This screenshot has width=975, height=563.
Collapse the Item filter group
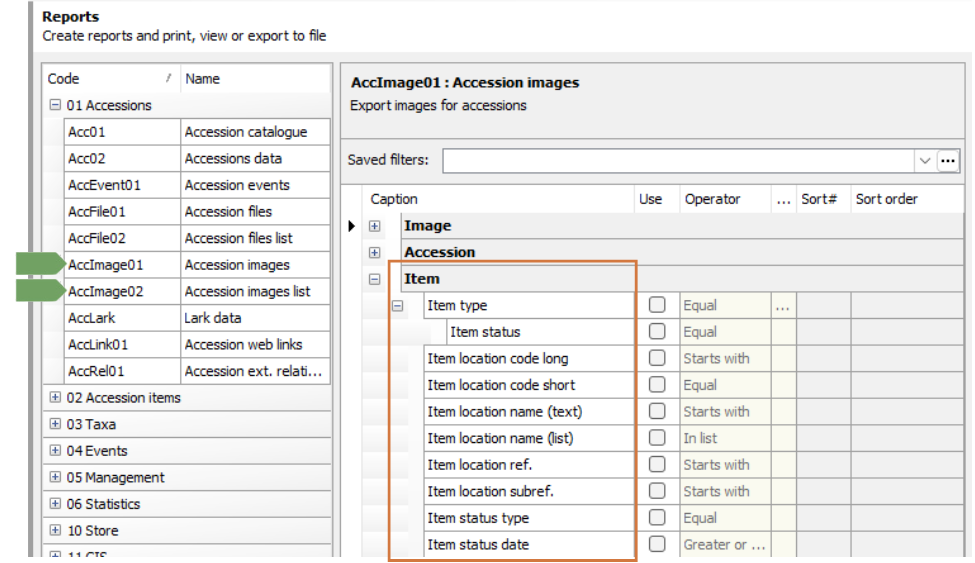[374, 279]
